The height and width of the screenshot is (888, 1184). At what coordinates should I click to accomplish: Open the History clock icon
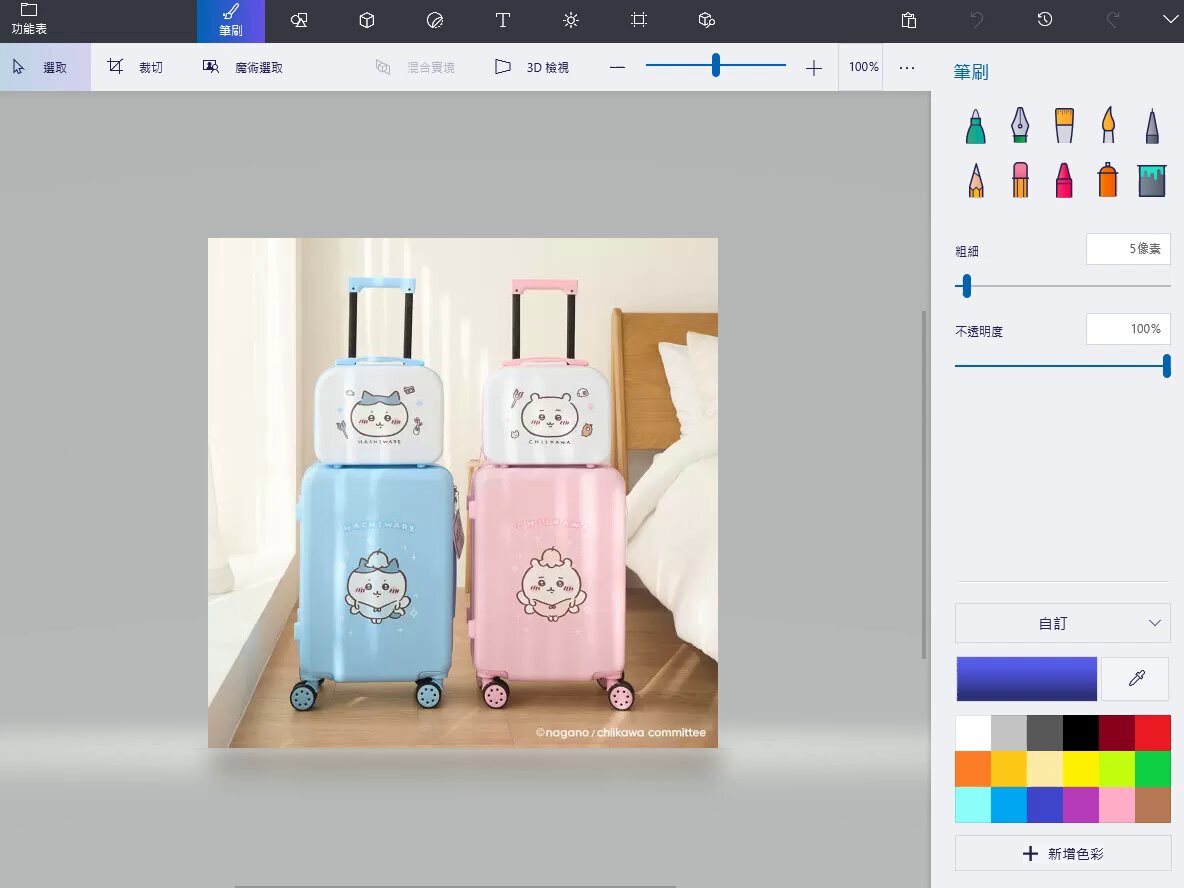1045,20
